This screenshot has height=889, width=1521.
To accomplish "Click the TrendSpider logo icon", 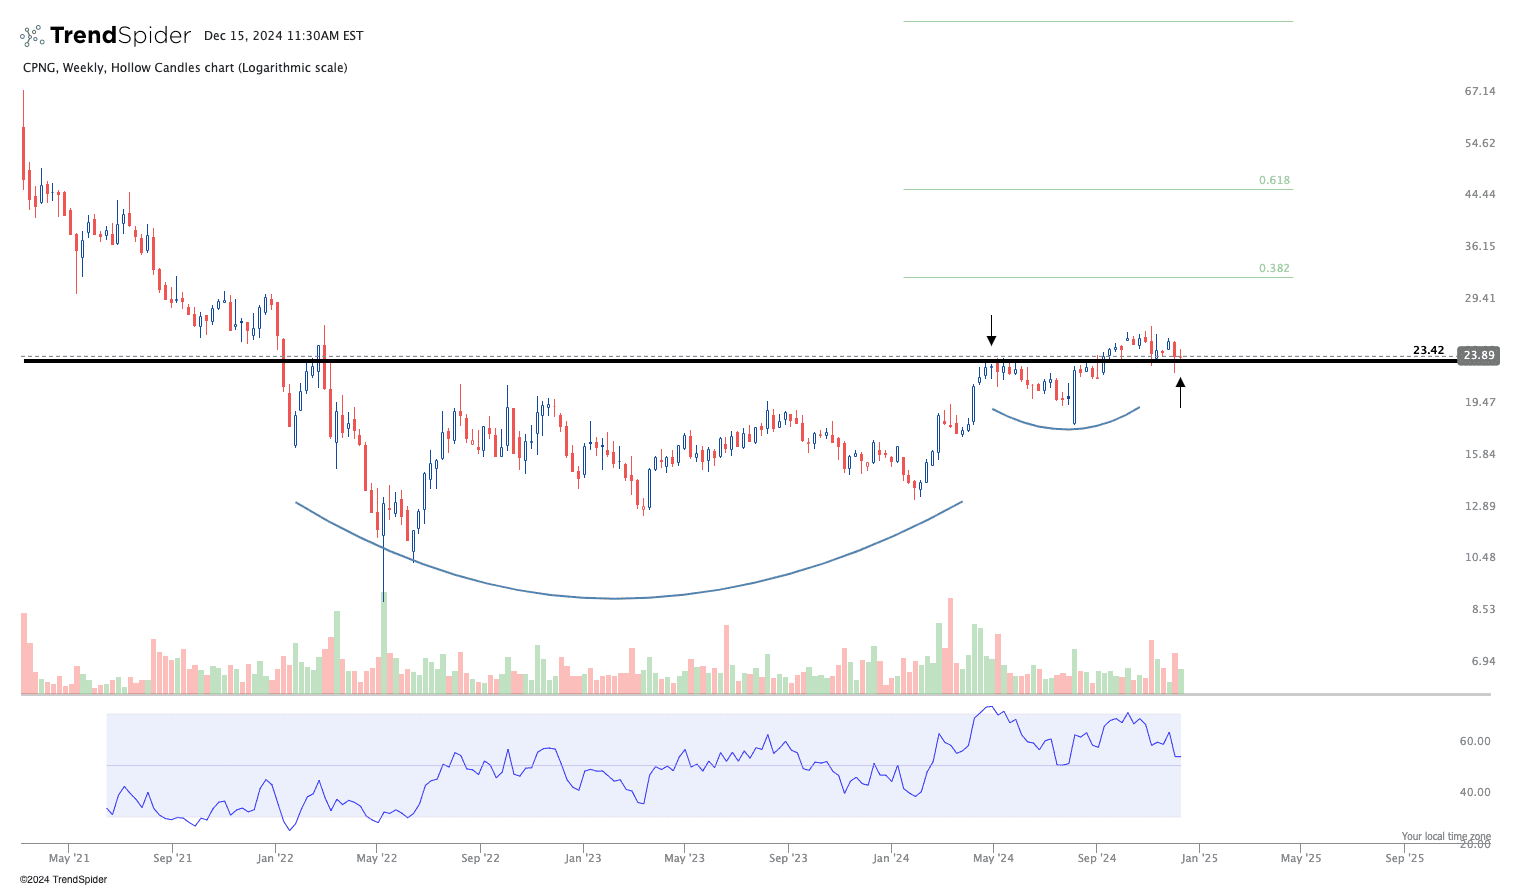I will pyautogui.click(x=32, y=36).
